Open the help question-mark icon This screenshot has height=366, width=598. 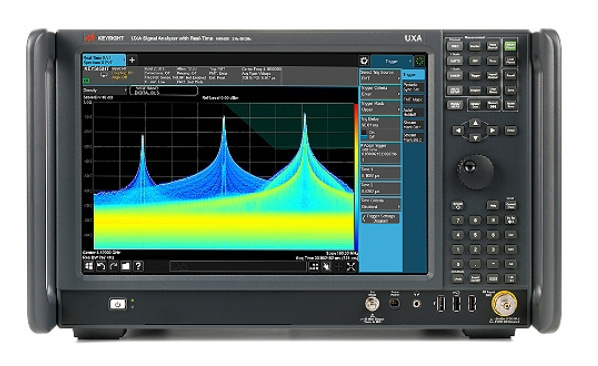pyautogui.click(x=138, y=266)
